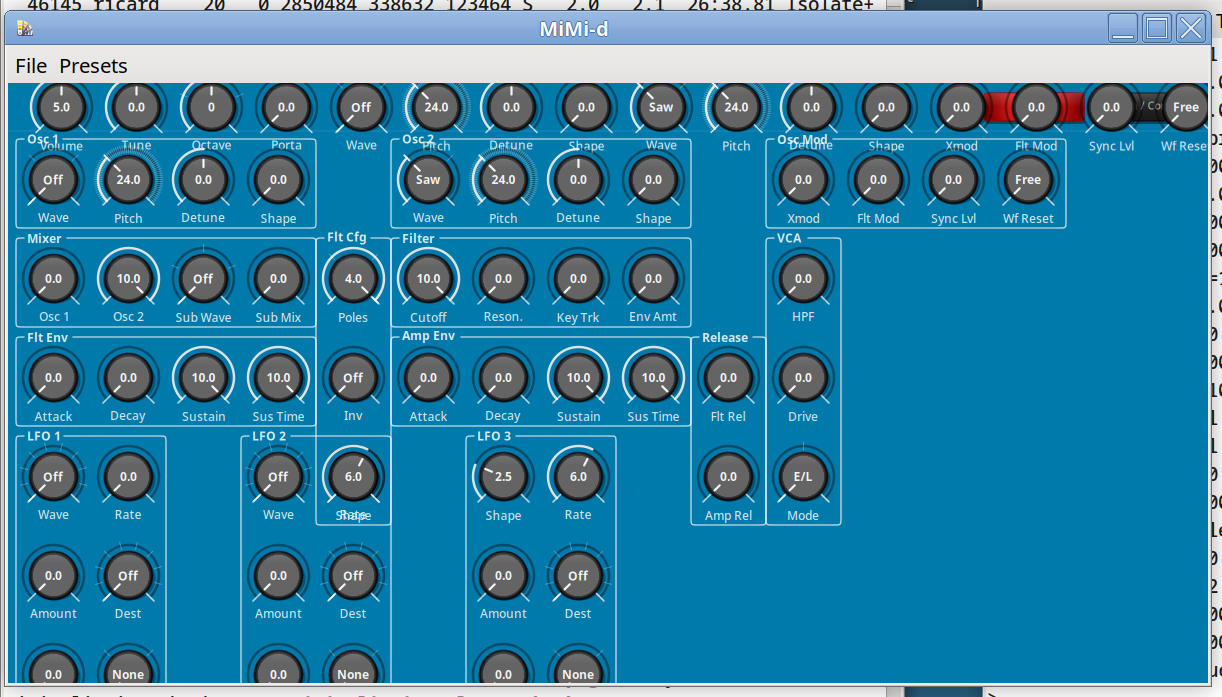Screen dimensions: 1222x697
Task: Click the Amp Env Sus Time knob
Action: 653,378
